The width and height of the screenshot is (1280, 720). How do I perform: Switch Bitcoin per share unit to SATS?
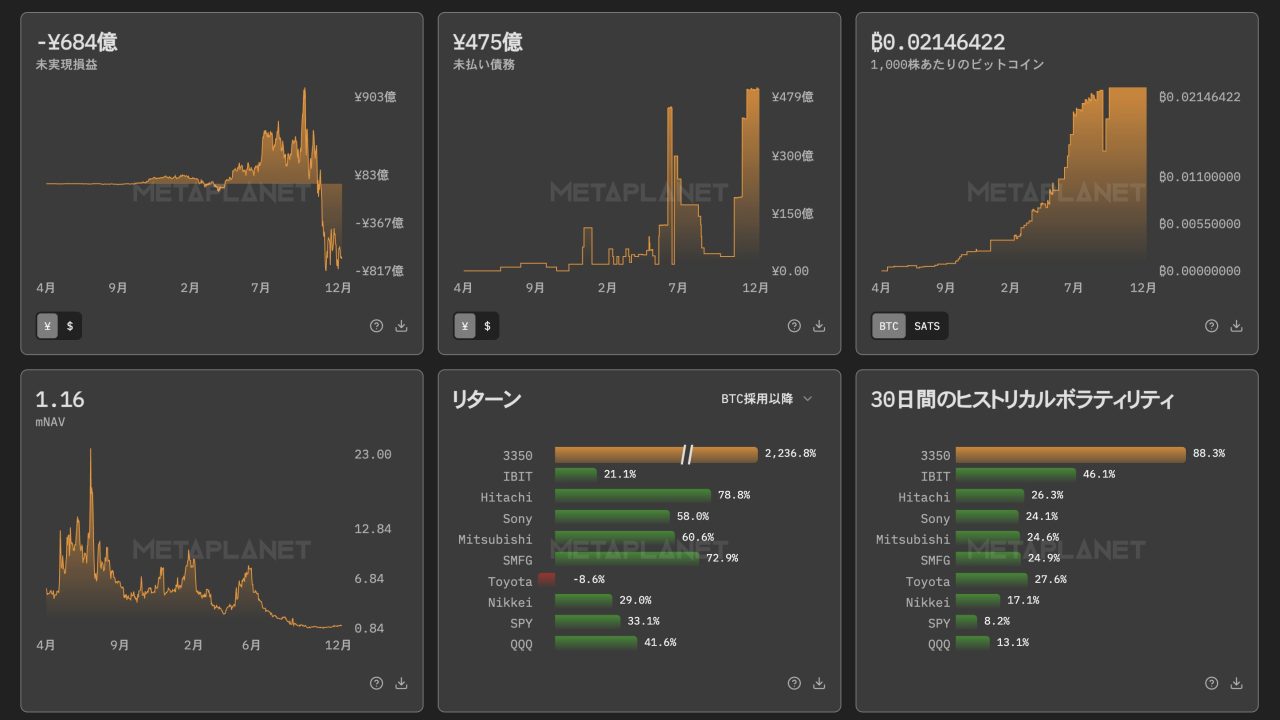point(927,326)
